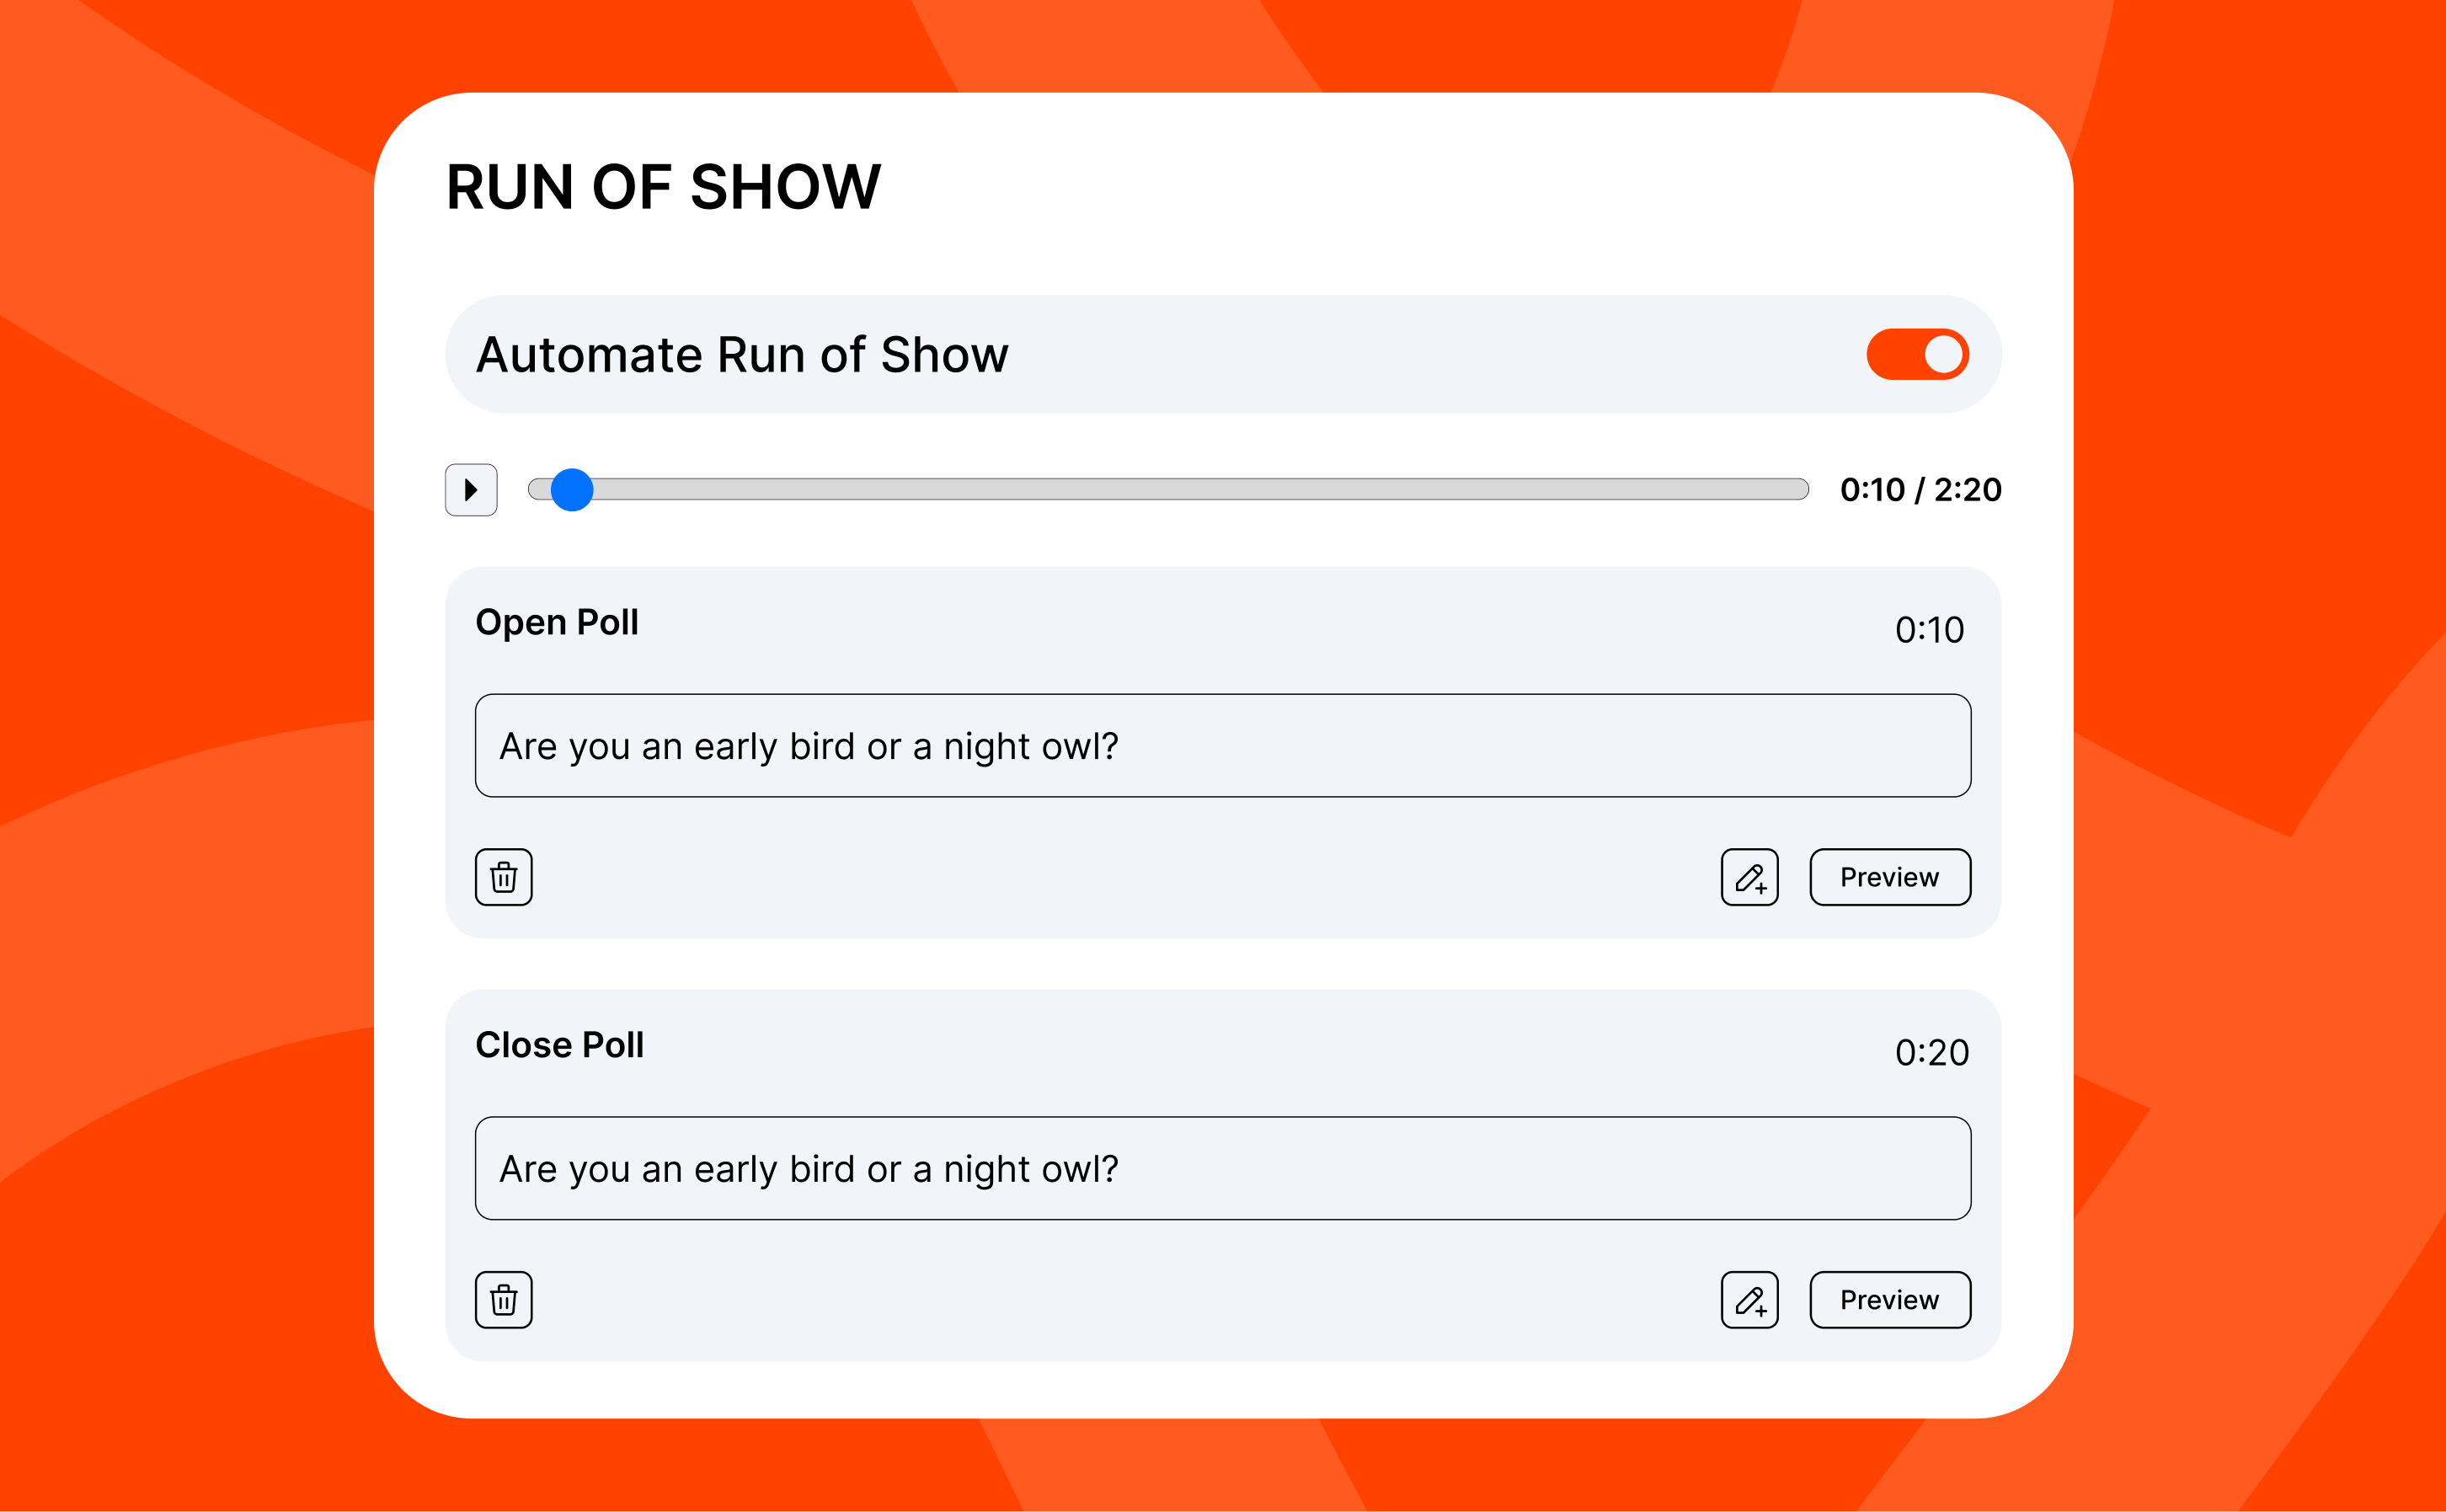The width and height of the screenshot is (2446, 1512).
Task: Delete the Close Poll item with its trash icon
Action: point(504,1300)
